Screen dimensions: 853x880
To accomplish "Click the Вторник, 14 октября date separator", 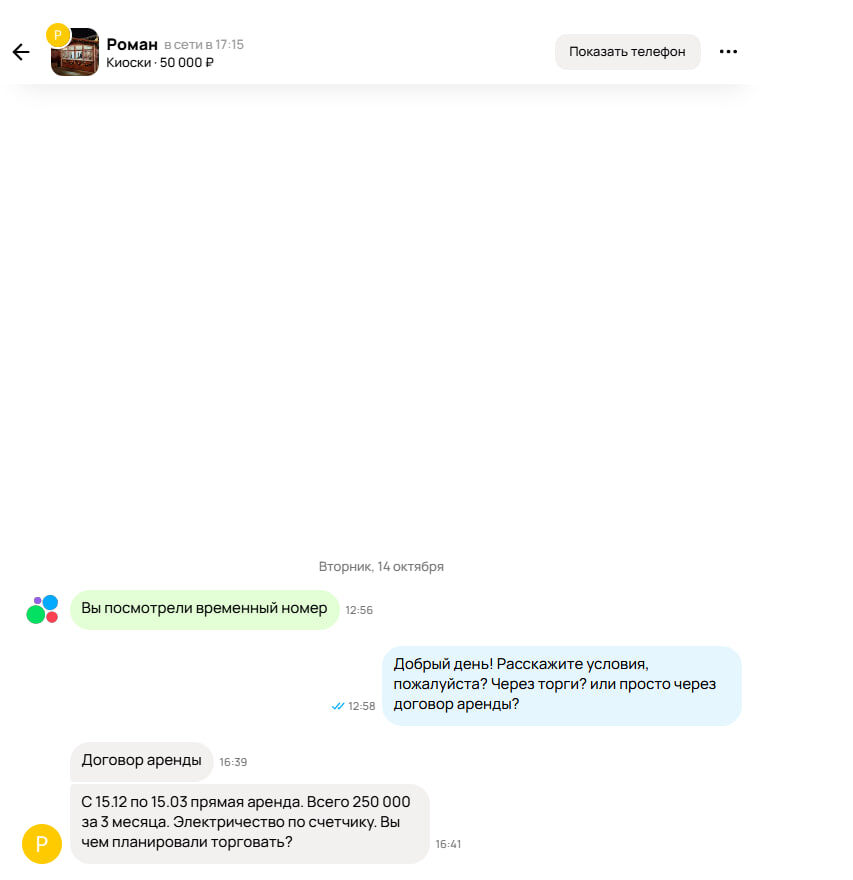I will (x=381, y=567).
